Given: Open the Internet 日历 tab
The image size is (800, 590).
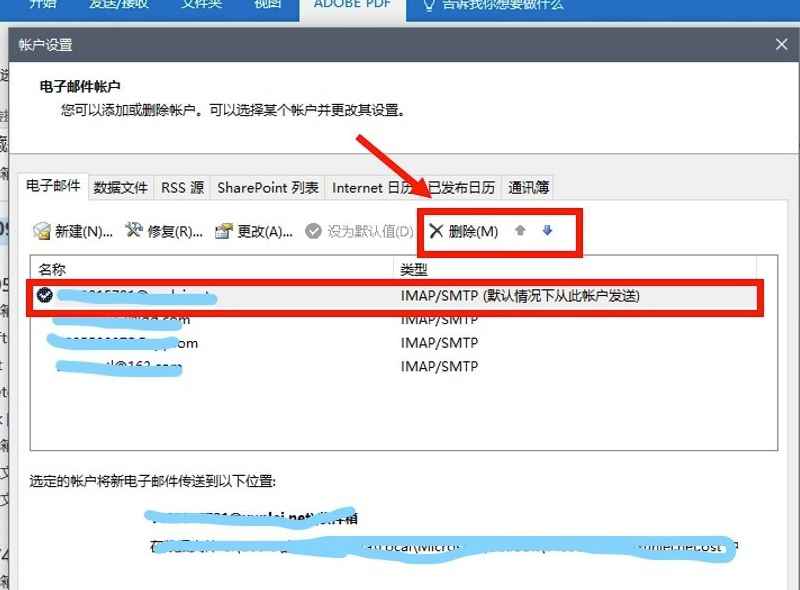Looking at the screenshot, I should click(373, 187).
